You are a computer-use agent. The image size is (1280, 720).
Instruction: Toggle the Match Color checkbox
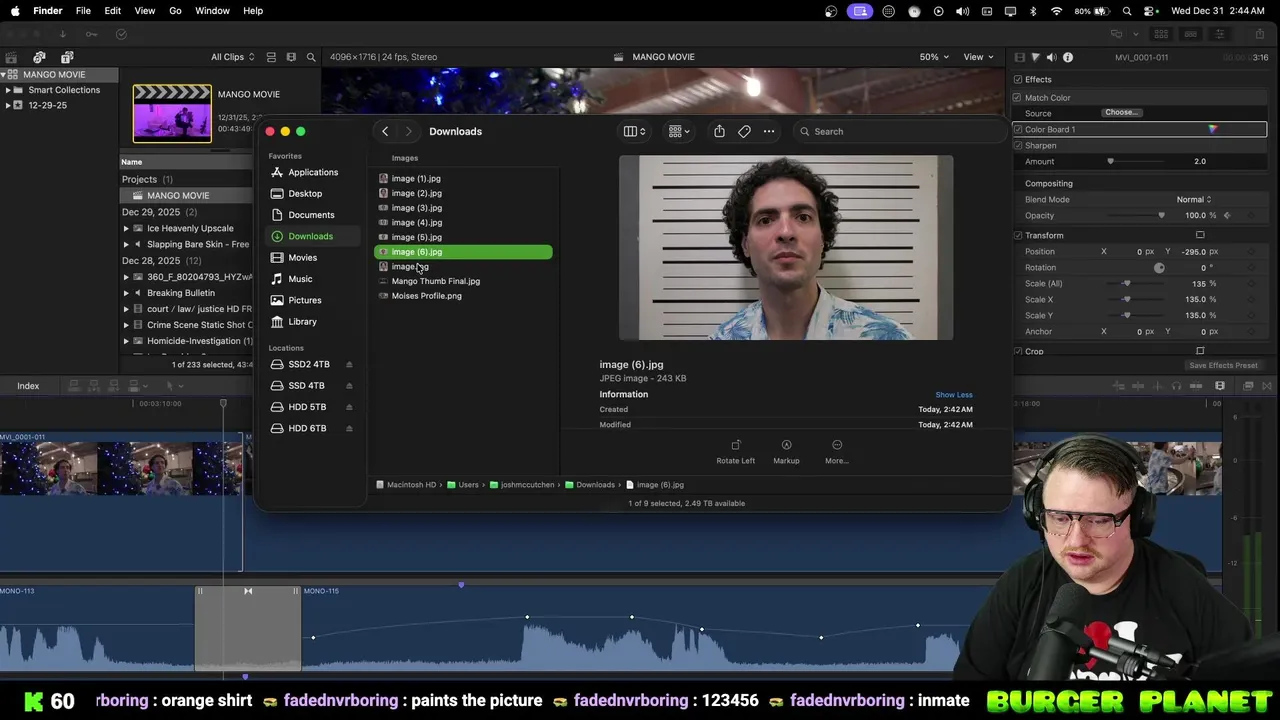(1018, 97)
